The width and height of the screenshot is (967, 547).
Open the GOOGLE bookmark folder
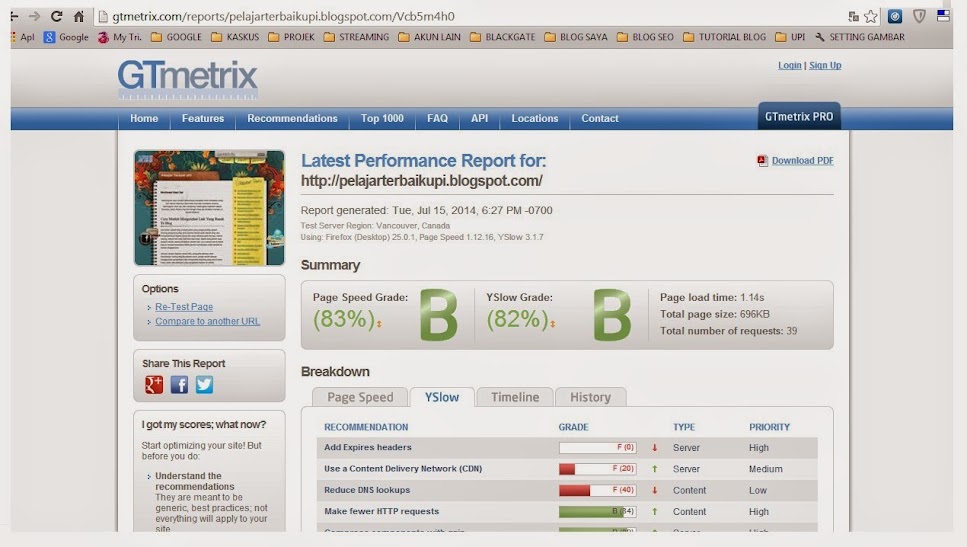coord(176,37)
